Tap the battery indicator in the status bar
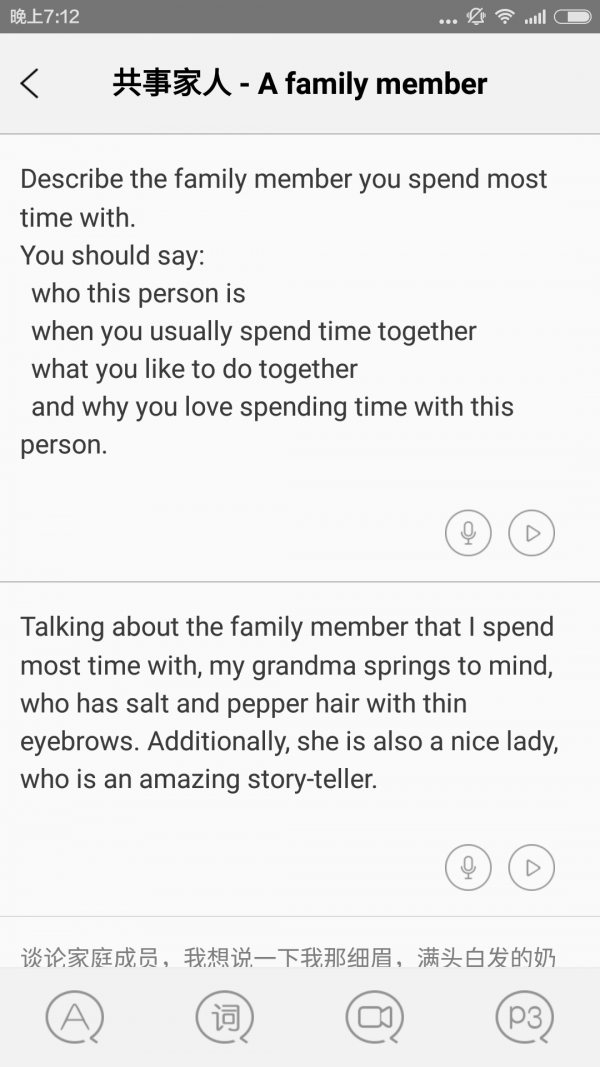600x1067 pixels. click(x=572, y=17)
